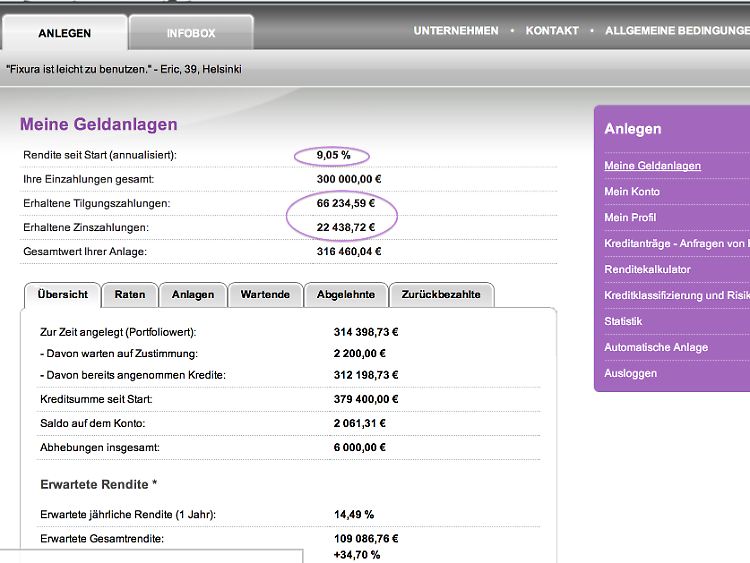The image size is (750, 563).
Task: Open the UNTERNEHMEN page in top navigation
Action: click(x=456, y=31)
